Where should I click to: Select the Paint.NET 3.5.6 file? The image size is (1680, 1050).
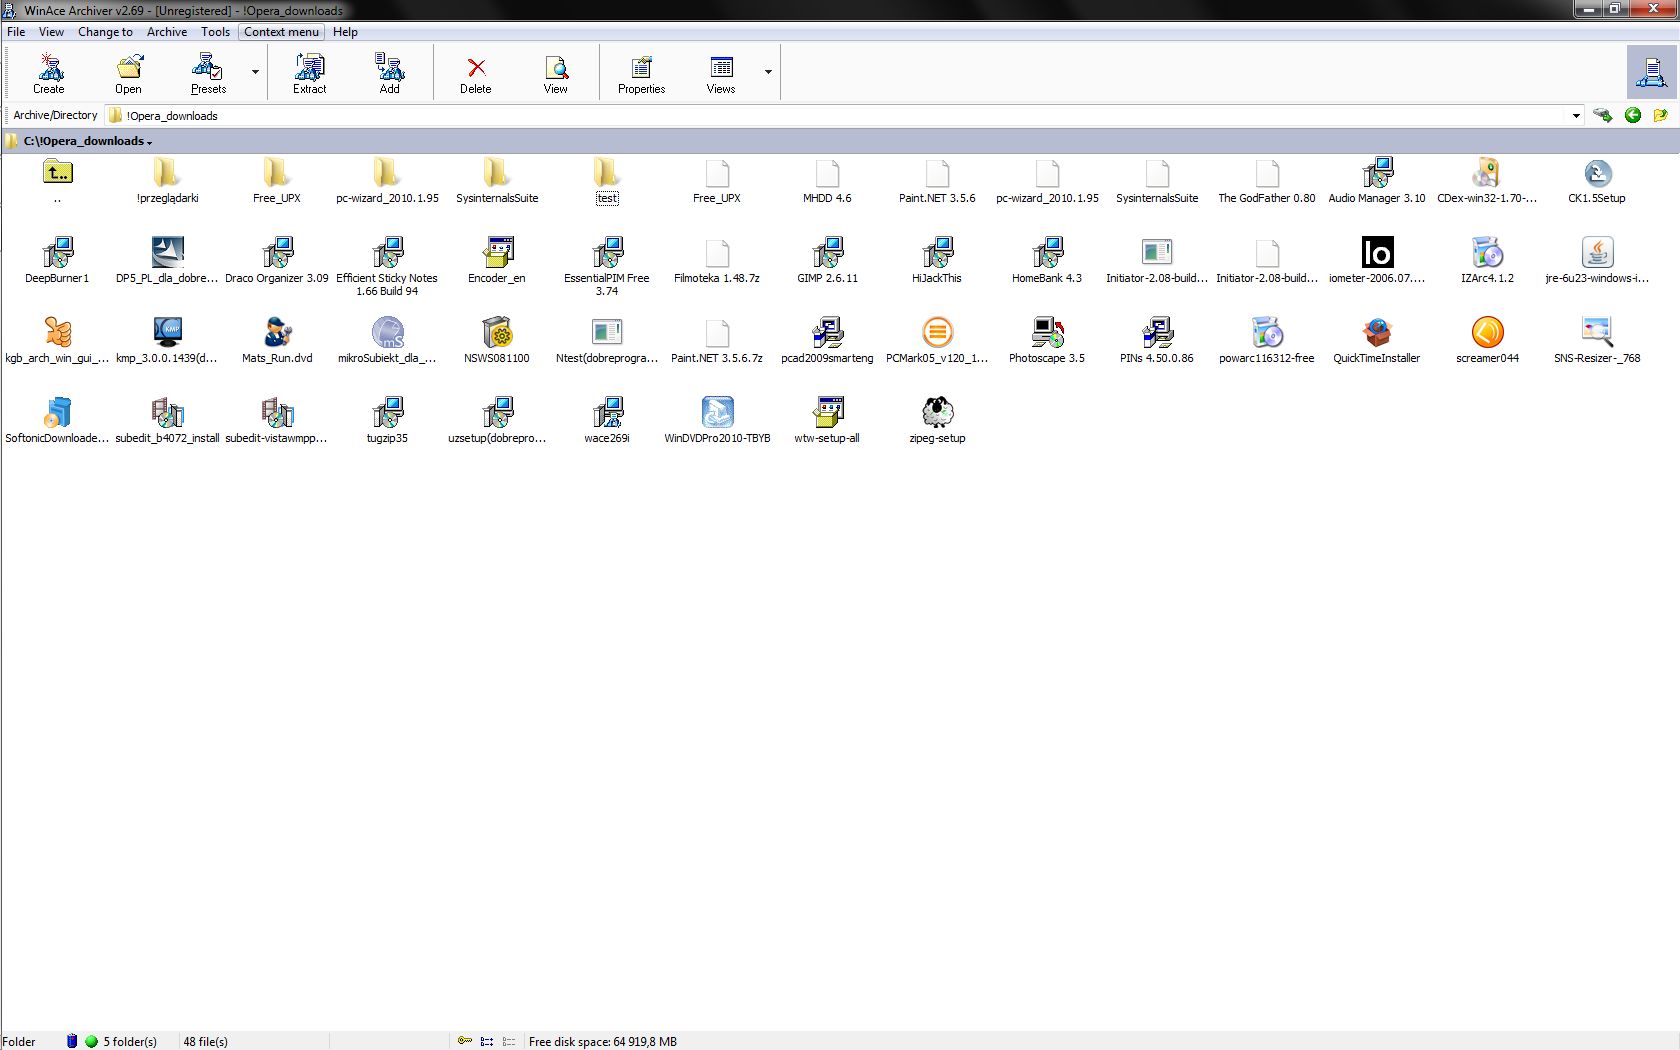(937, 180)
